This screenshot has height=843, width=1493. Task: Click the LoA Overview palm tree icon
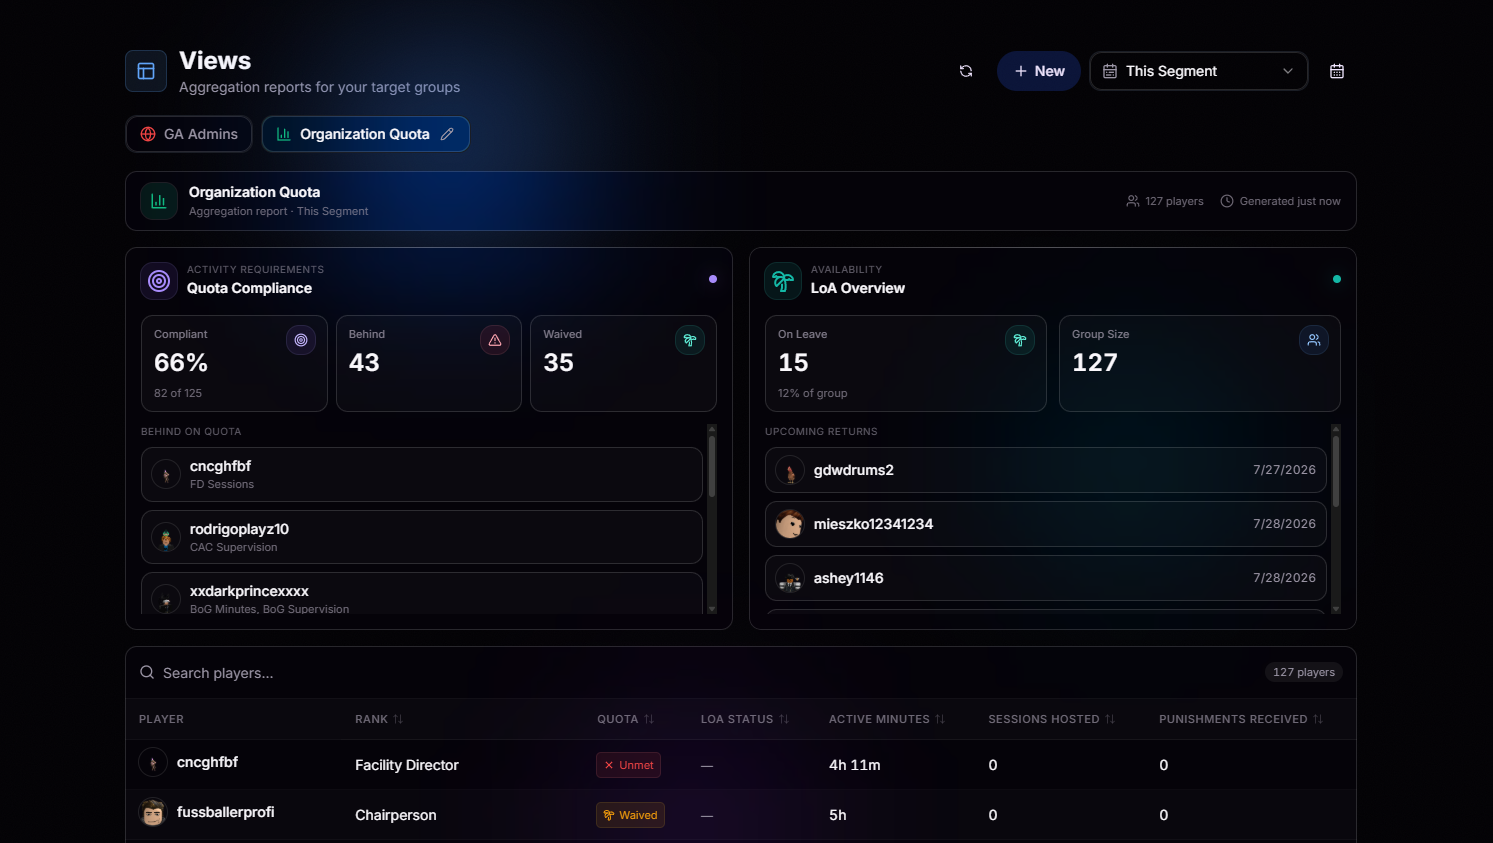tap(783, 281)
